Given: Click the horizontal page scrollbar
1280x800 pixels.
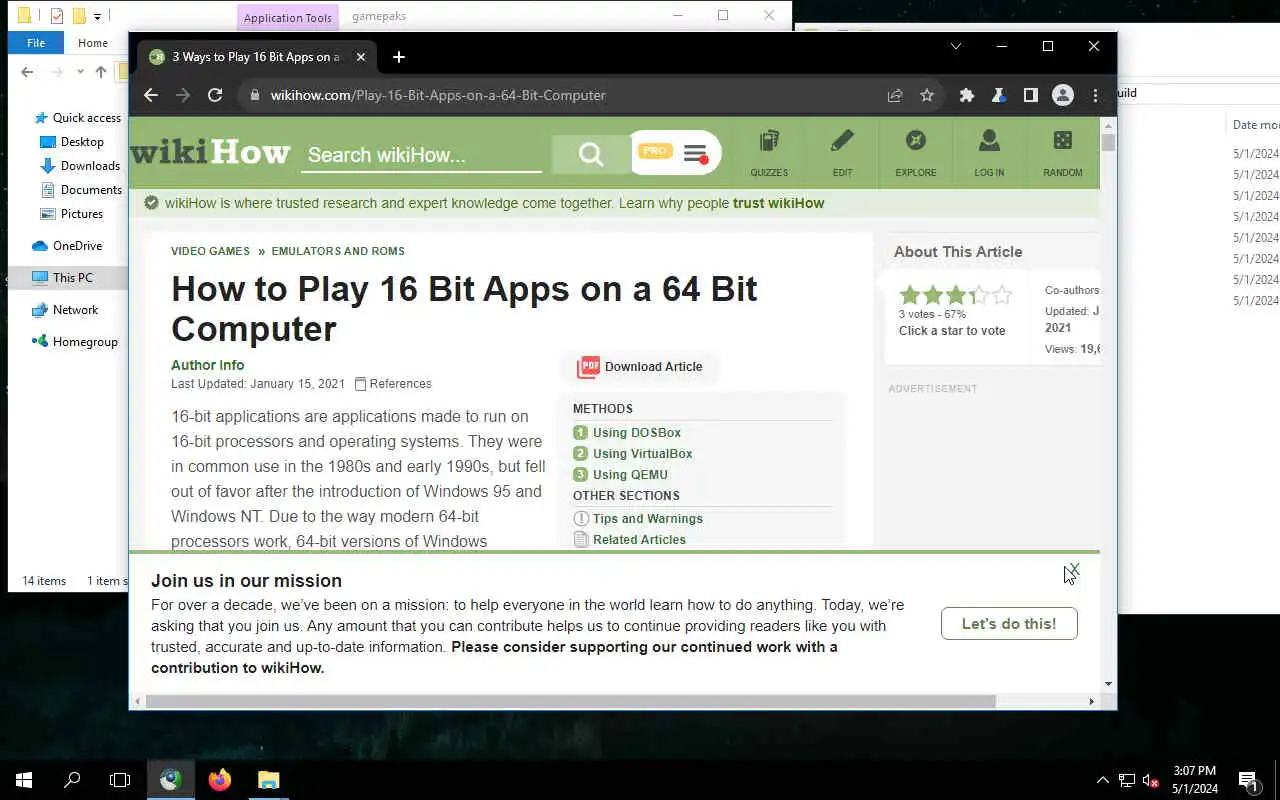Looking at the screenshot, I should click(x=570, y=701).
